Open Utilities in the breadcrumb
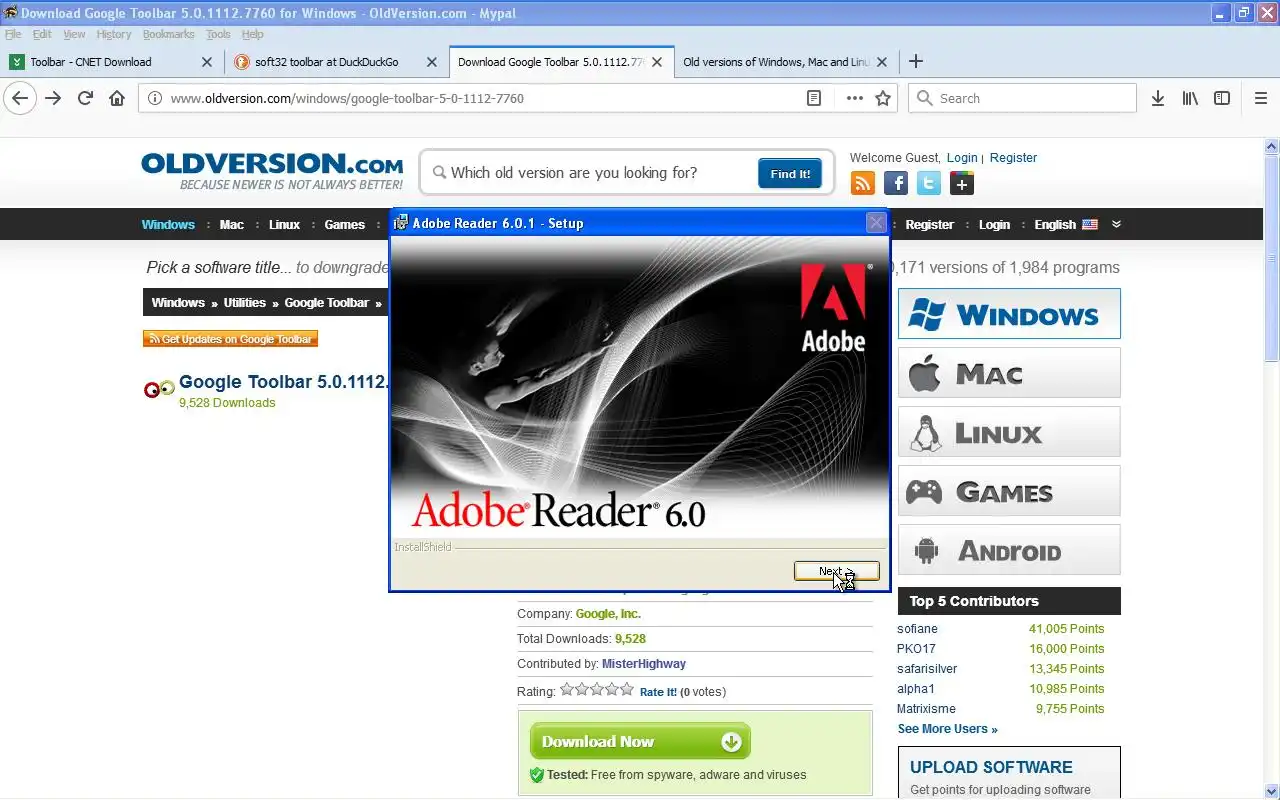This screenshot has height=800, width=1280. pos(245,302)
